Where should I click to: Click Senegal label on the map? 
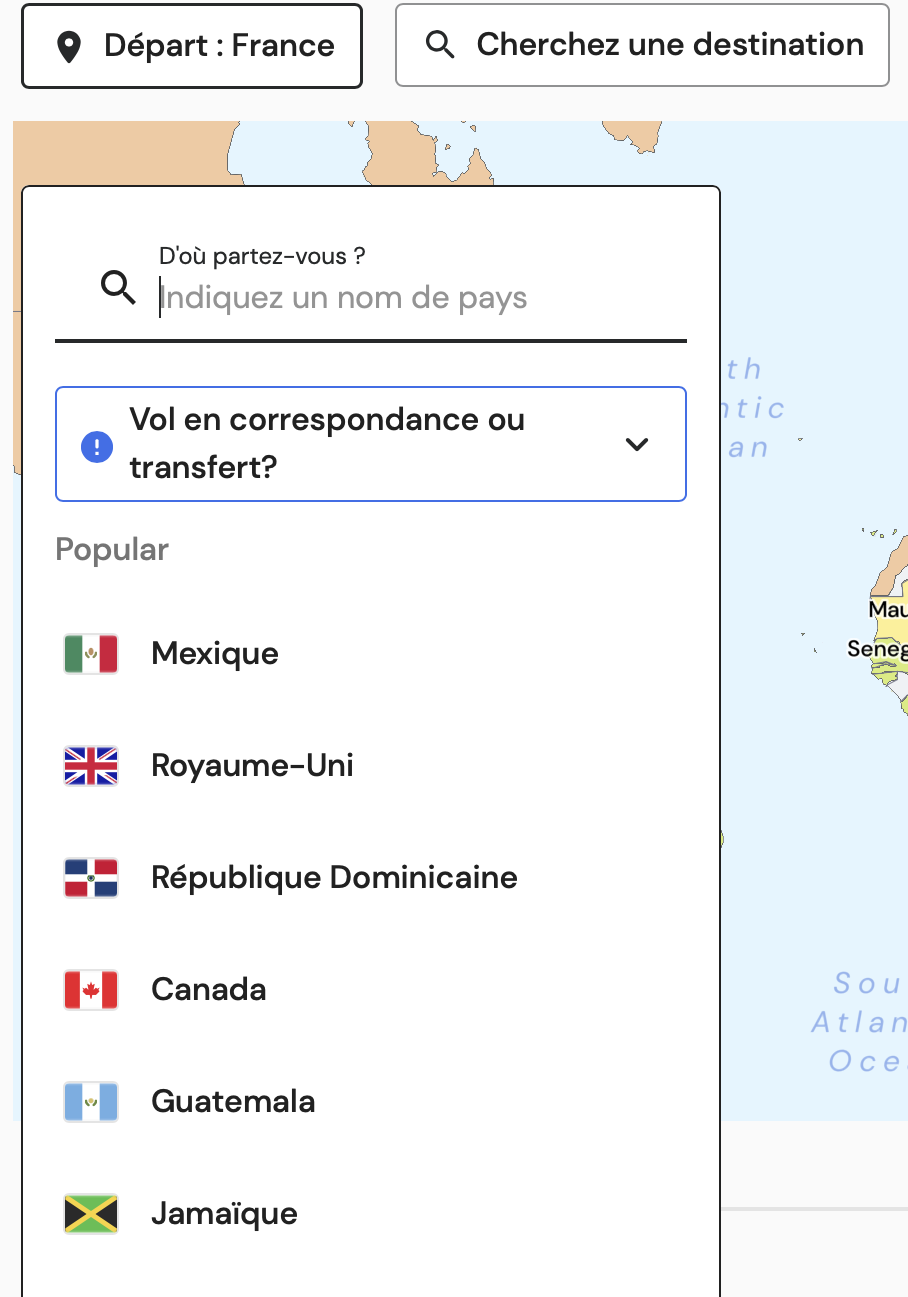coord(877,649)
